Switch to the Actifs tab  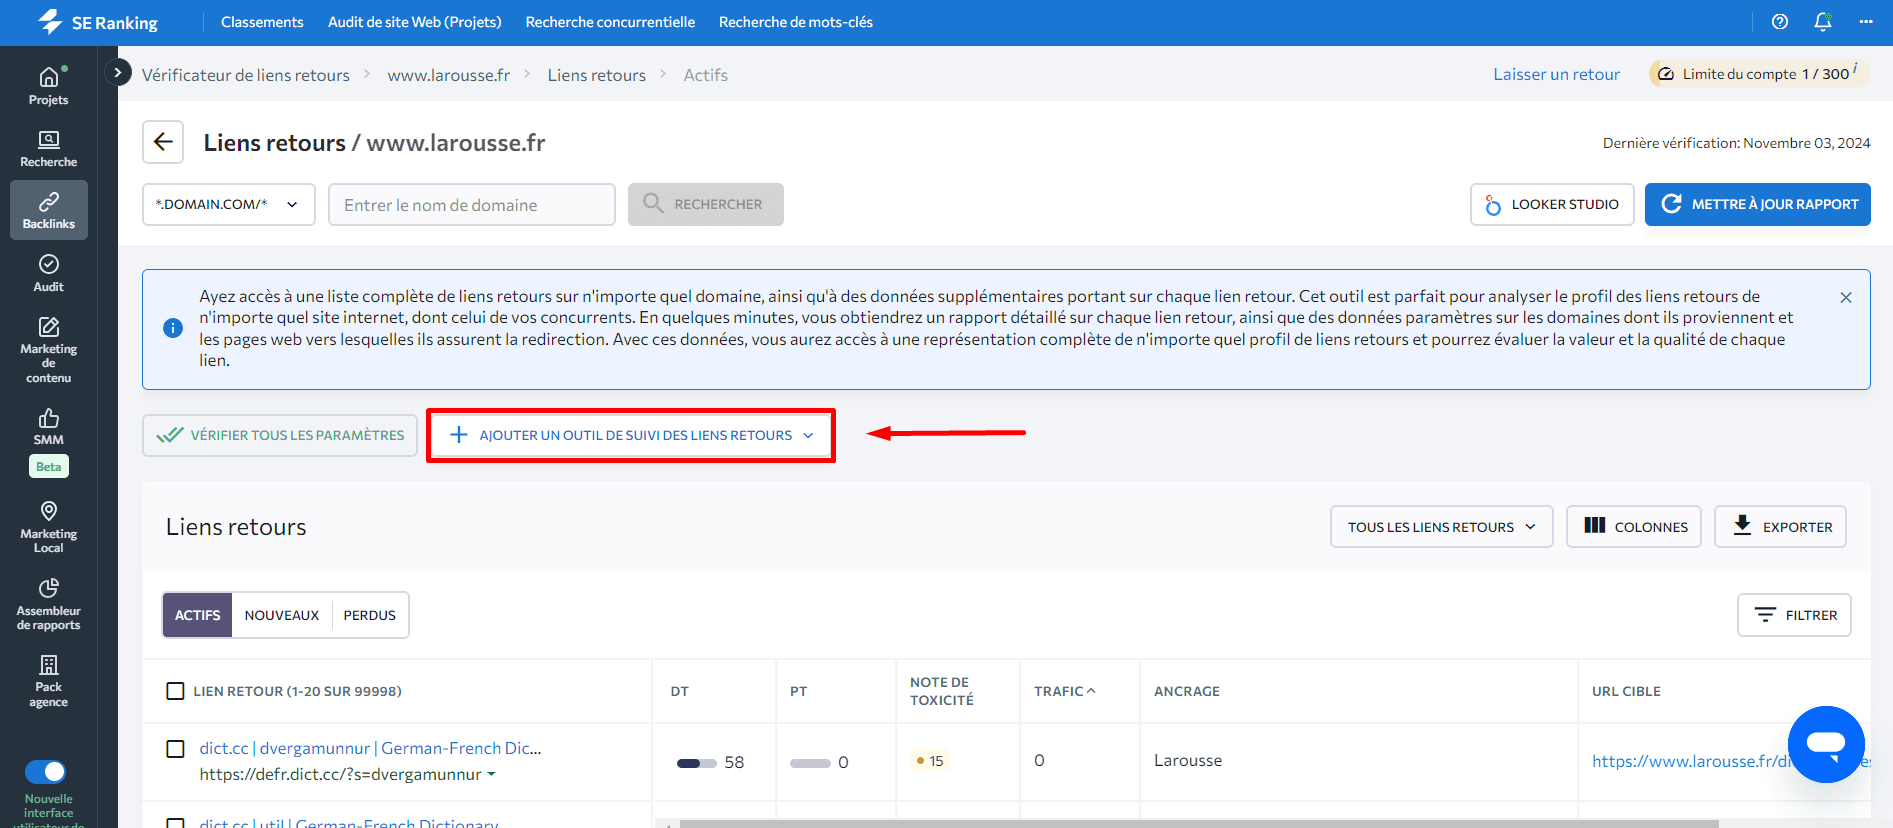(x=198, y=615)
